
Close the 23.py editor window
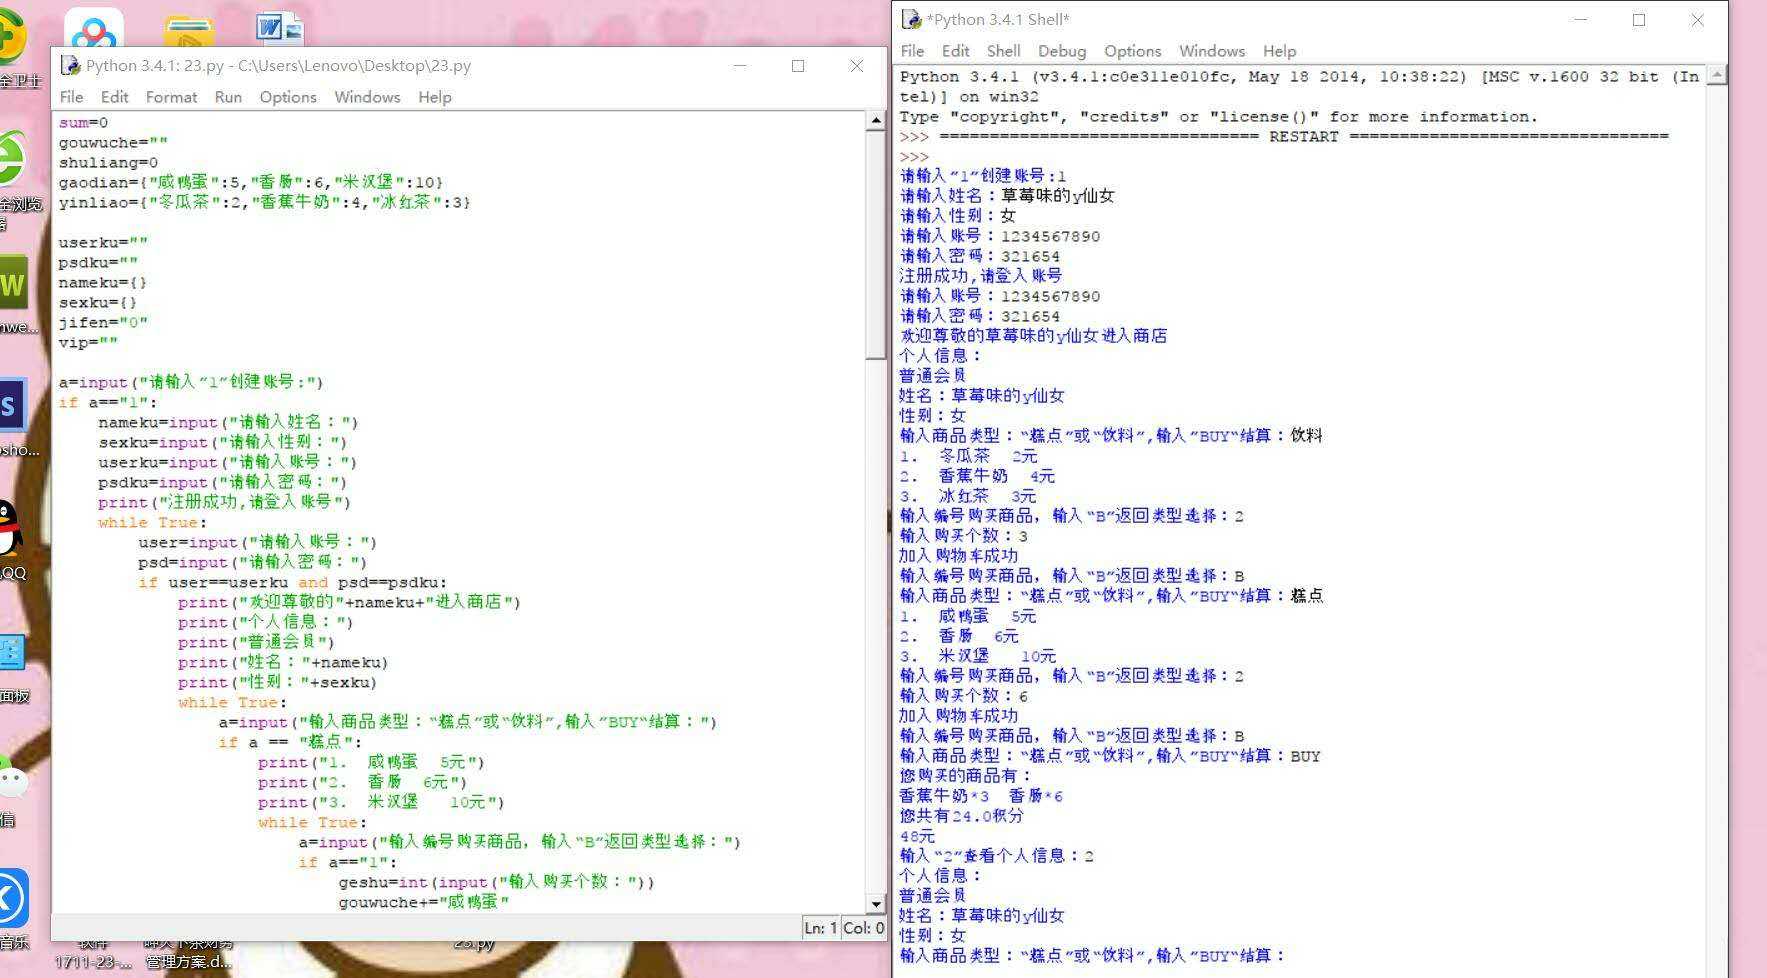coord(856,66)
